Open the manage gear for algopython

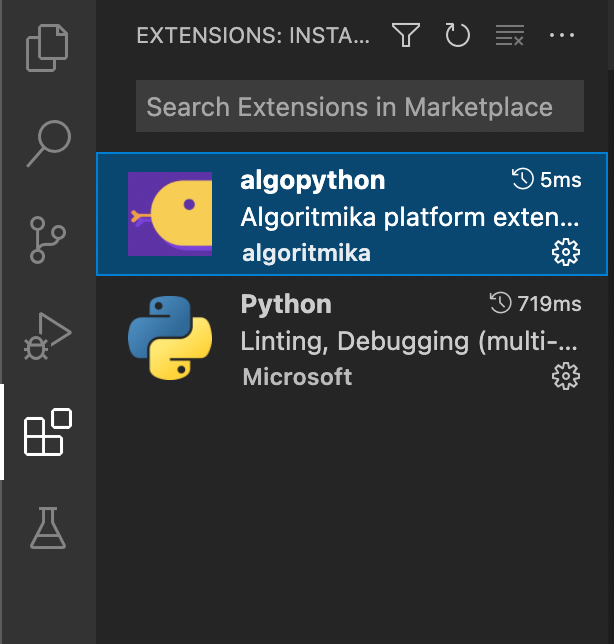point(566,253)
